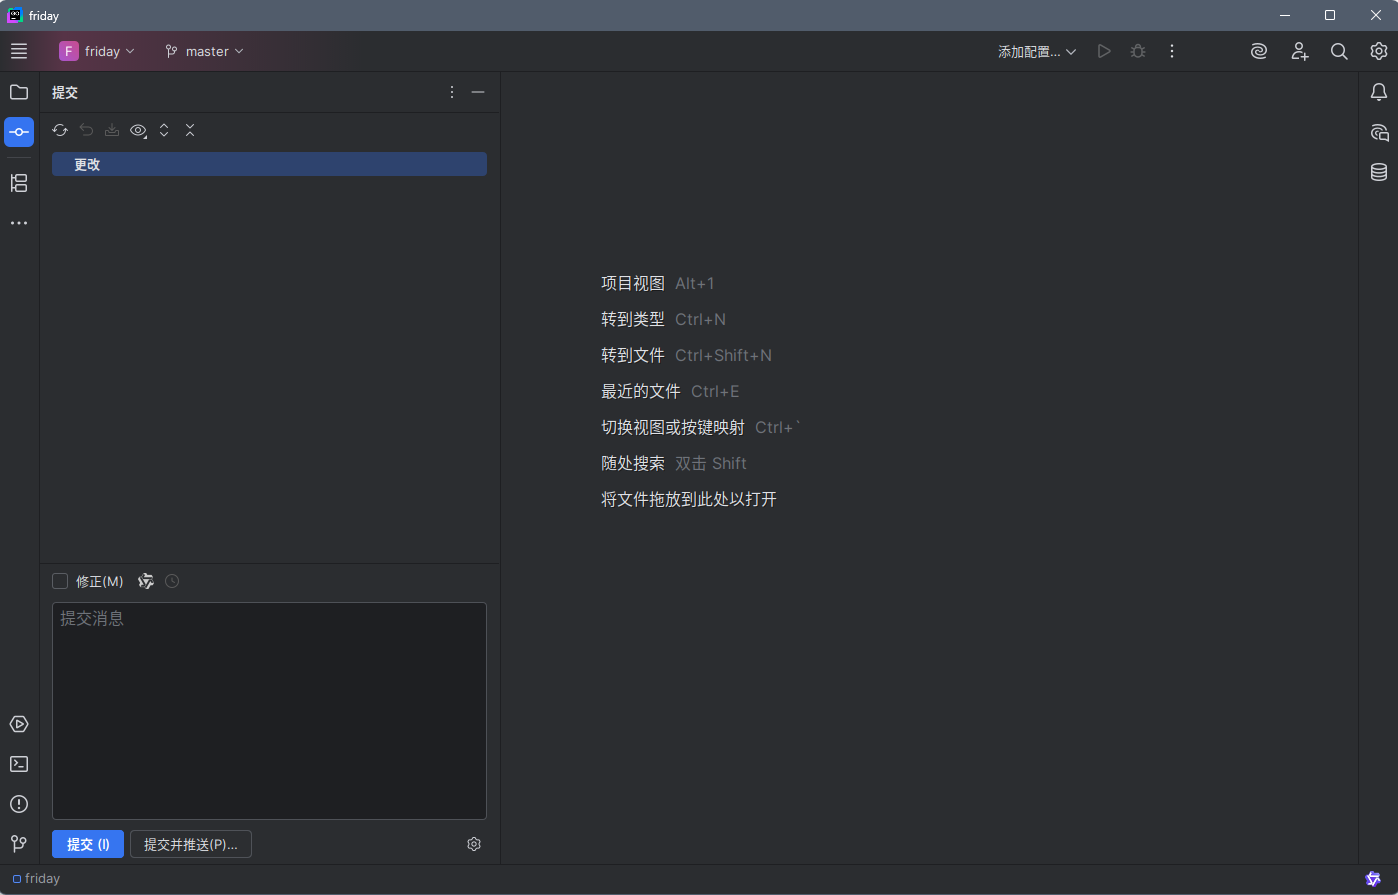Viewport: 1398px width, 895px height.
Task: Open the Terminal tool window
Action: (19, 764)
